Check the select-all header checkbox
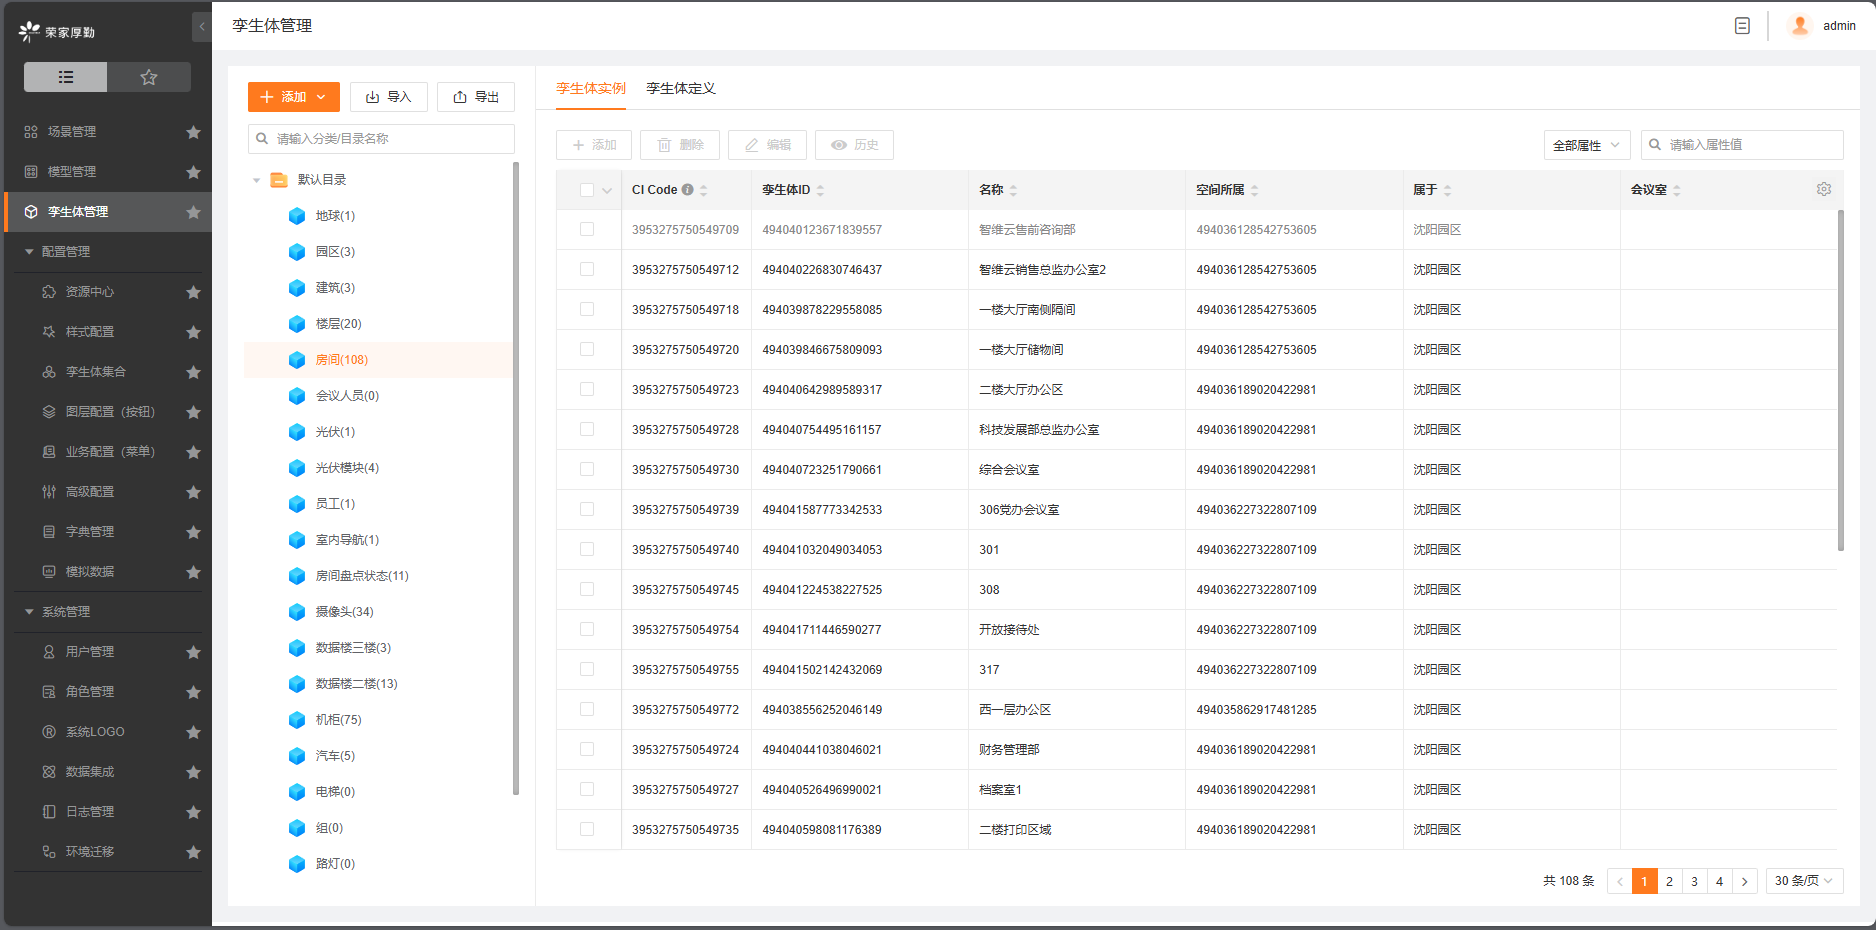The image size is (1876, 930). point(587,190)
